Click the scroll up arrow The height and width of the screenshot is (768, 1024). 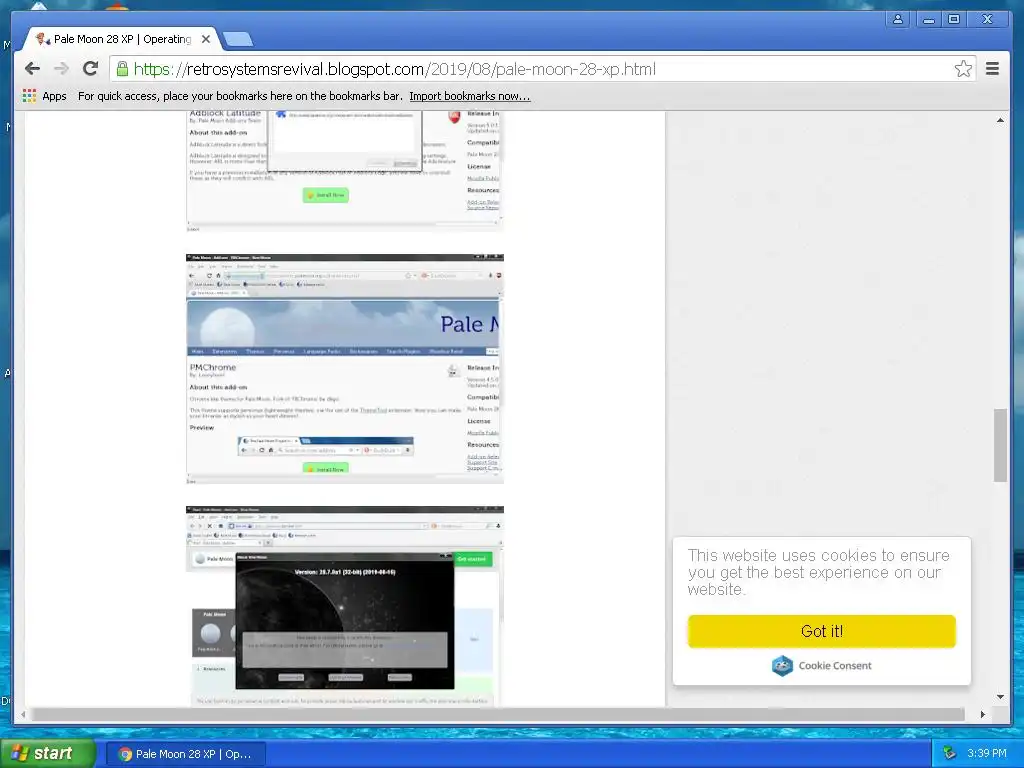click(1000, 120)
